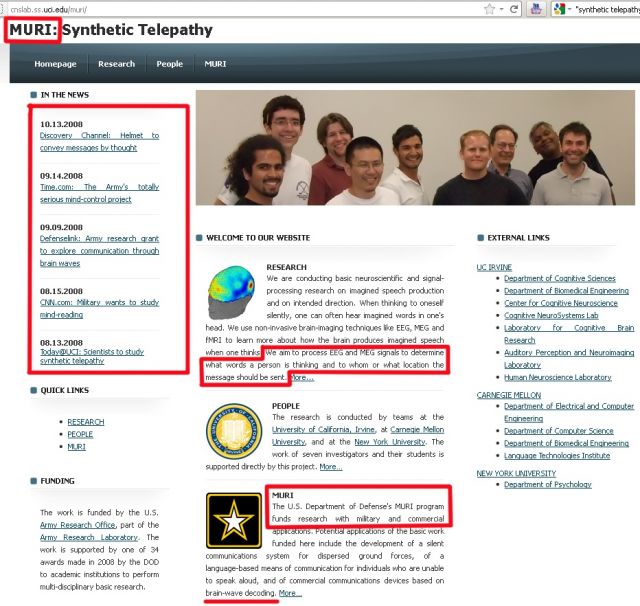Open Cognitive NeuroSystems Lab link
The height and width of the screenshot is (606, 640).
(551, 315)
